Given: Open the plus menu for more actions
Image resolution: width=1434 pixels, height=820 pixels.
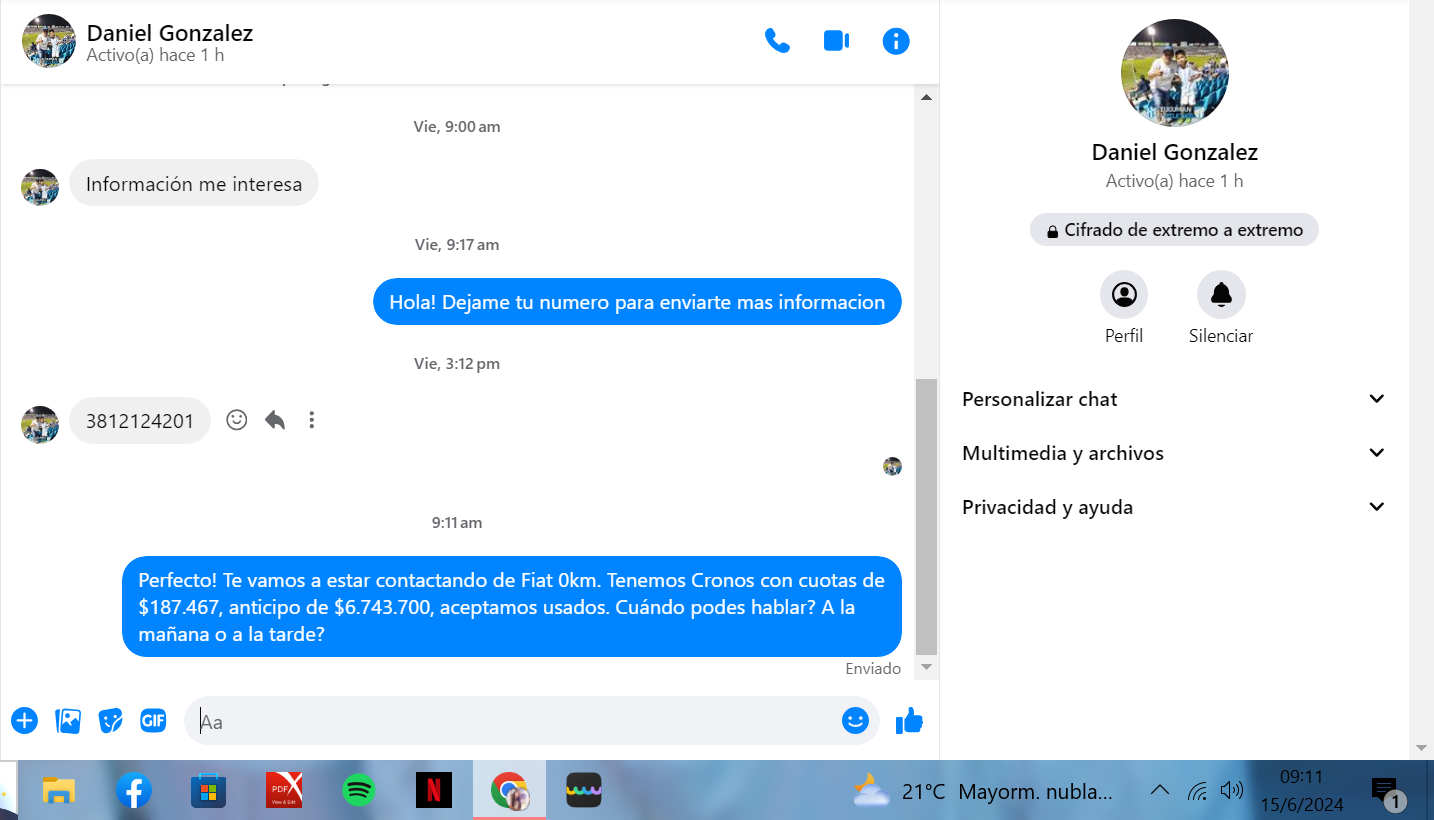Looking at the screenshot, I should pos(24,720).
